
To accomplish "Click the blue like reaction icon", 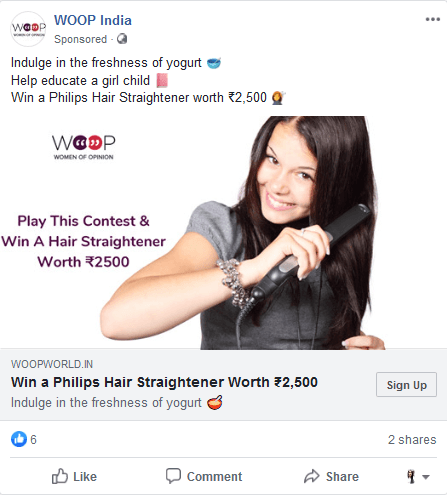I will [19, 439].
